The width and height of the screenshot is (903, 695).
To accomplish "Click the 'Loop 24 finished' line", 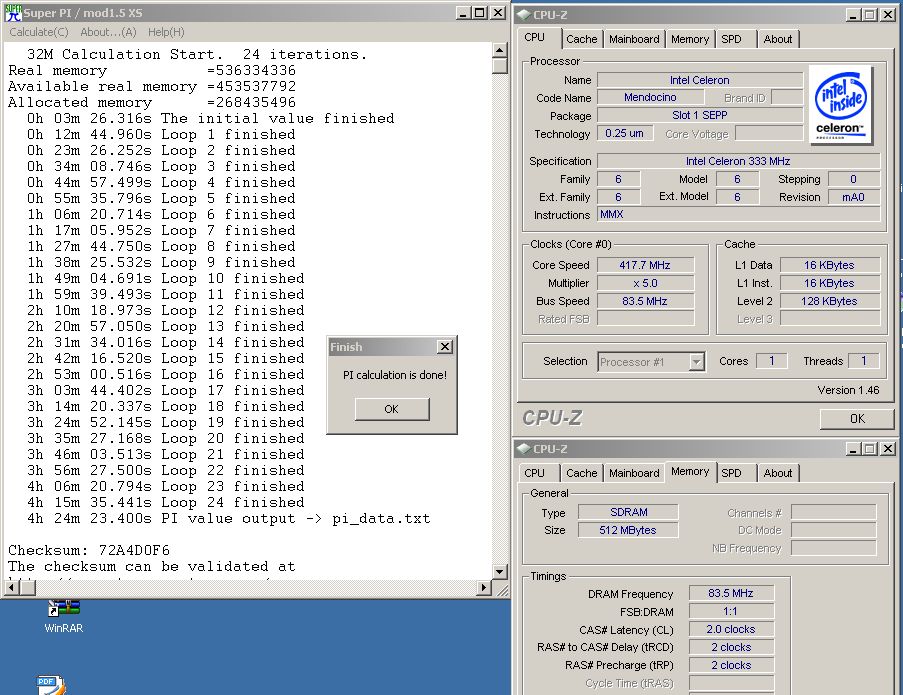I will pos(165,502).
